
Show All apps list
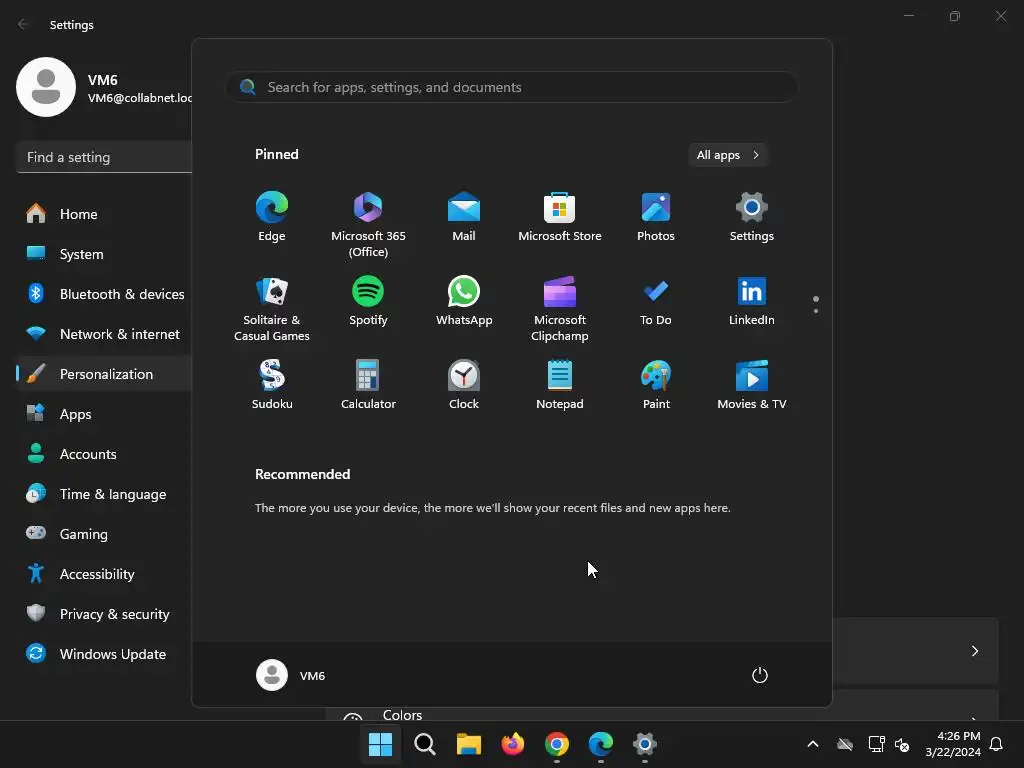[x=728, y=155]
